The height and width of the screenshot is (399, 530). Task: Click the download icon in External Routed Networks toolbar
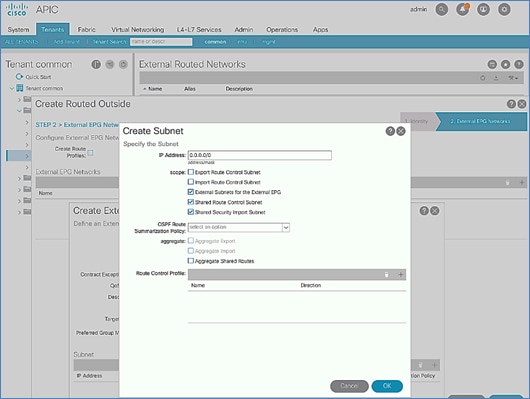(496, 78)
